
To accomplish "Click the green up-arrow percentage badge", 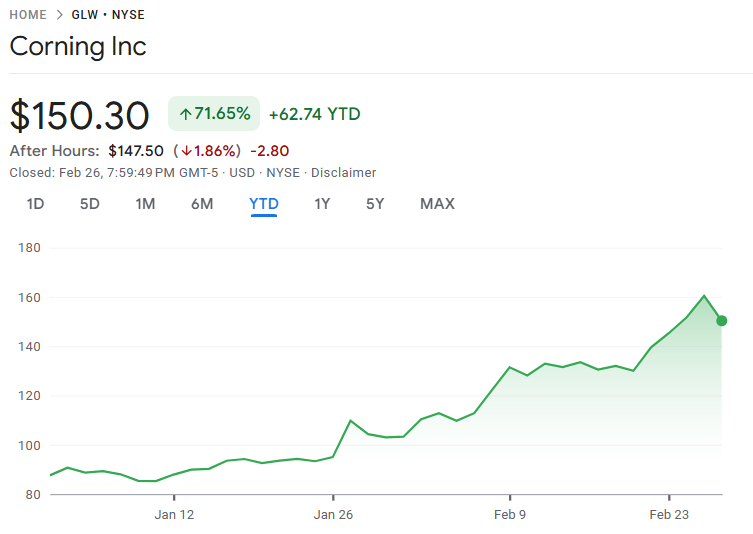I will pyautogui.click(x=214, y=114).
